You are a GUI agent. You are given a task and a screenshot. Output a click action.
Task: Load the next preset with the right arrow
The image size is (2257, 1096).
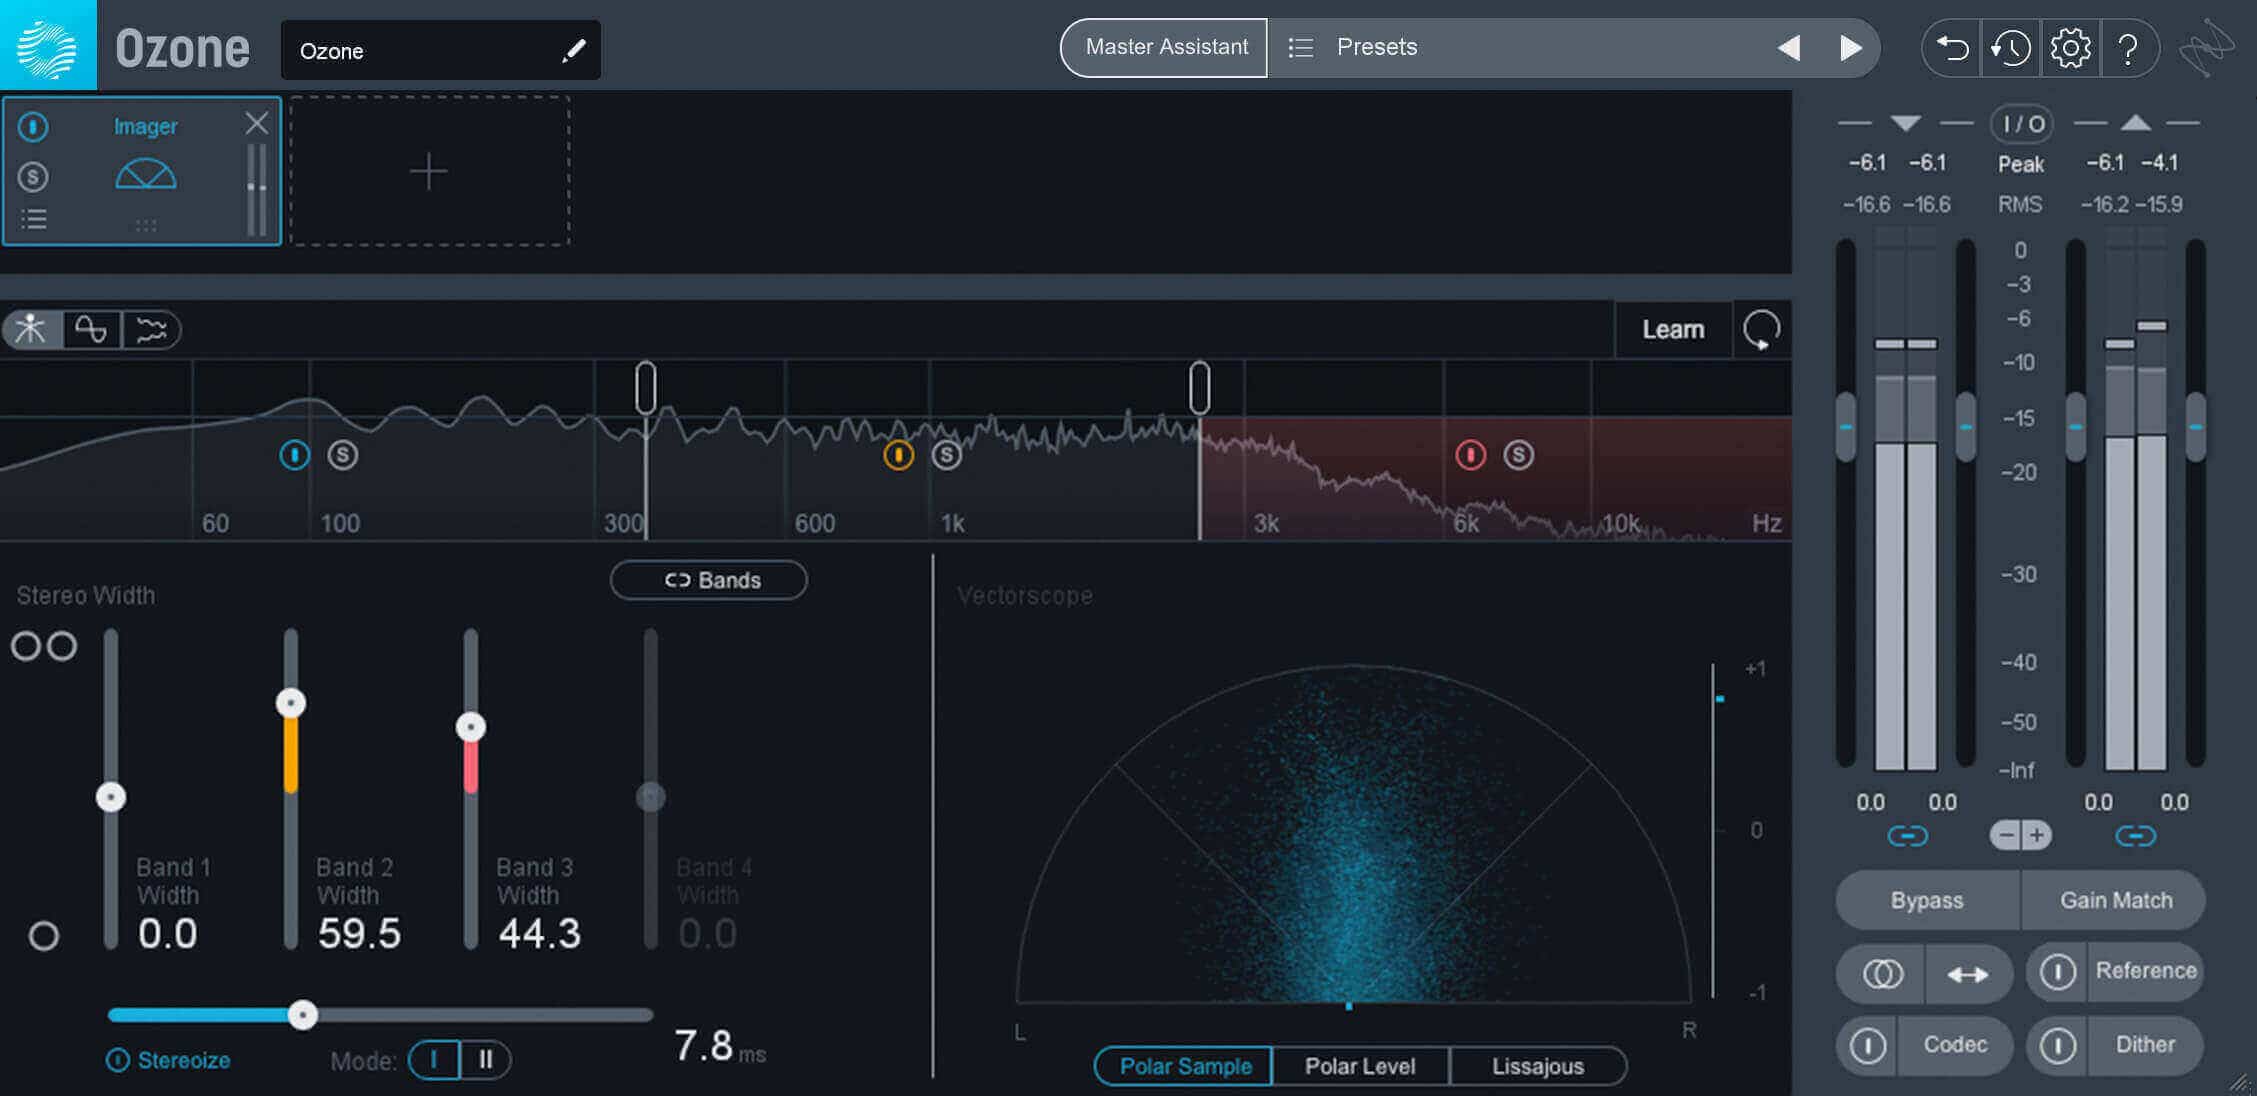click(1851, 47)
